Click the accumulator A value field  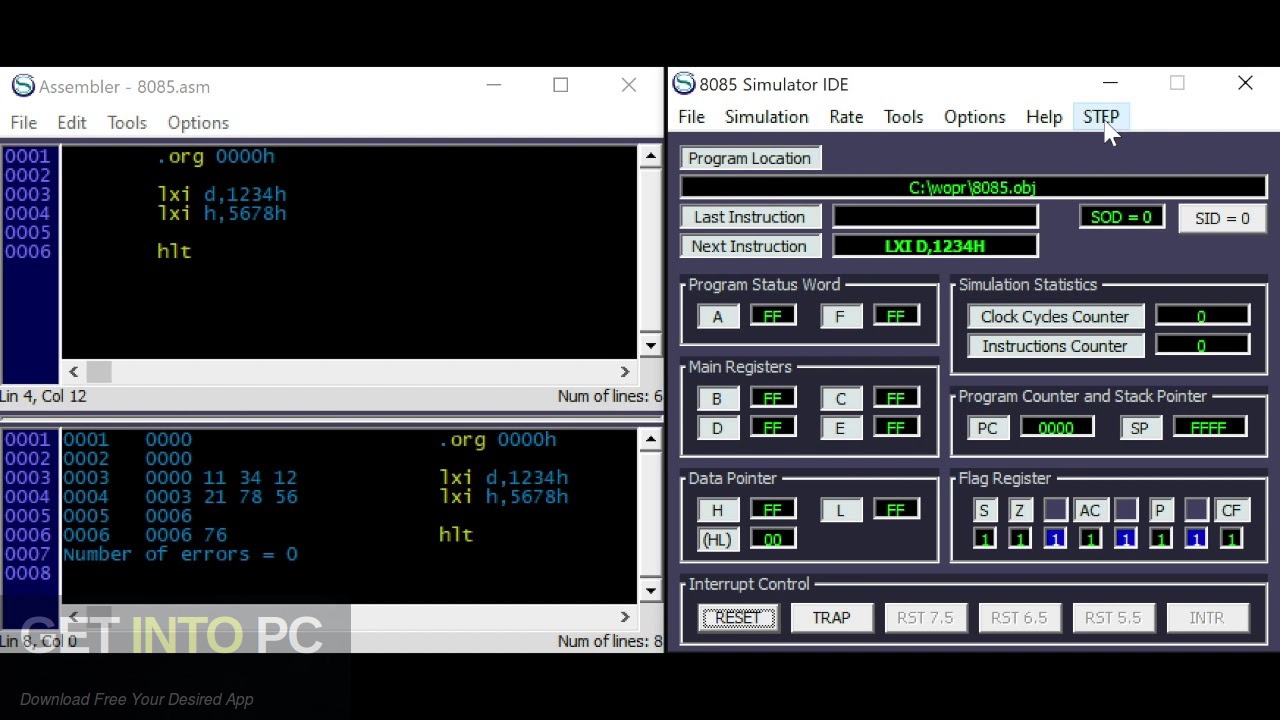tap(773, 316)
